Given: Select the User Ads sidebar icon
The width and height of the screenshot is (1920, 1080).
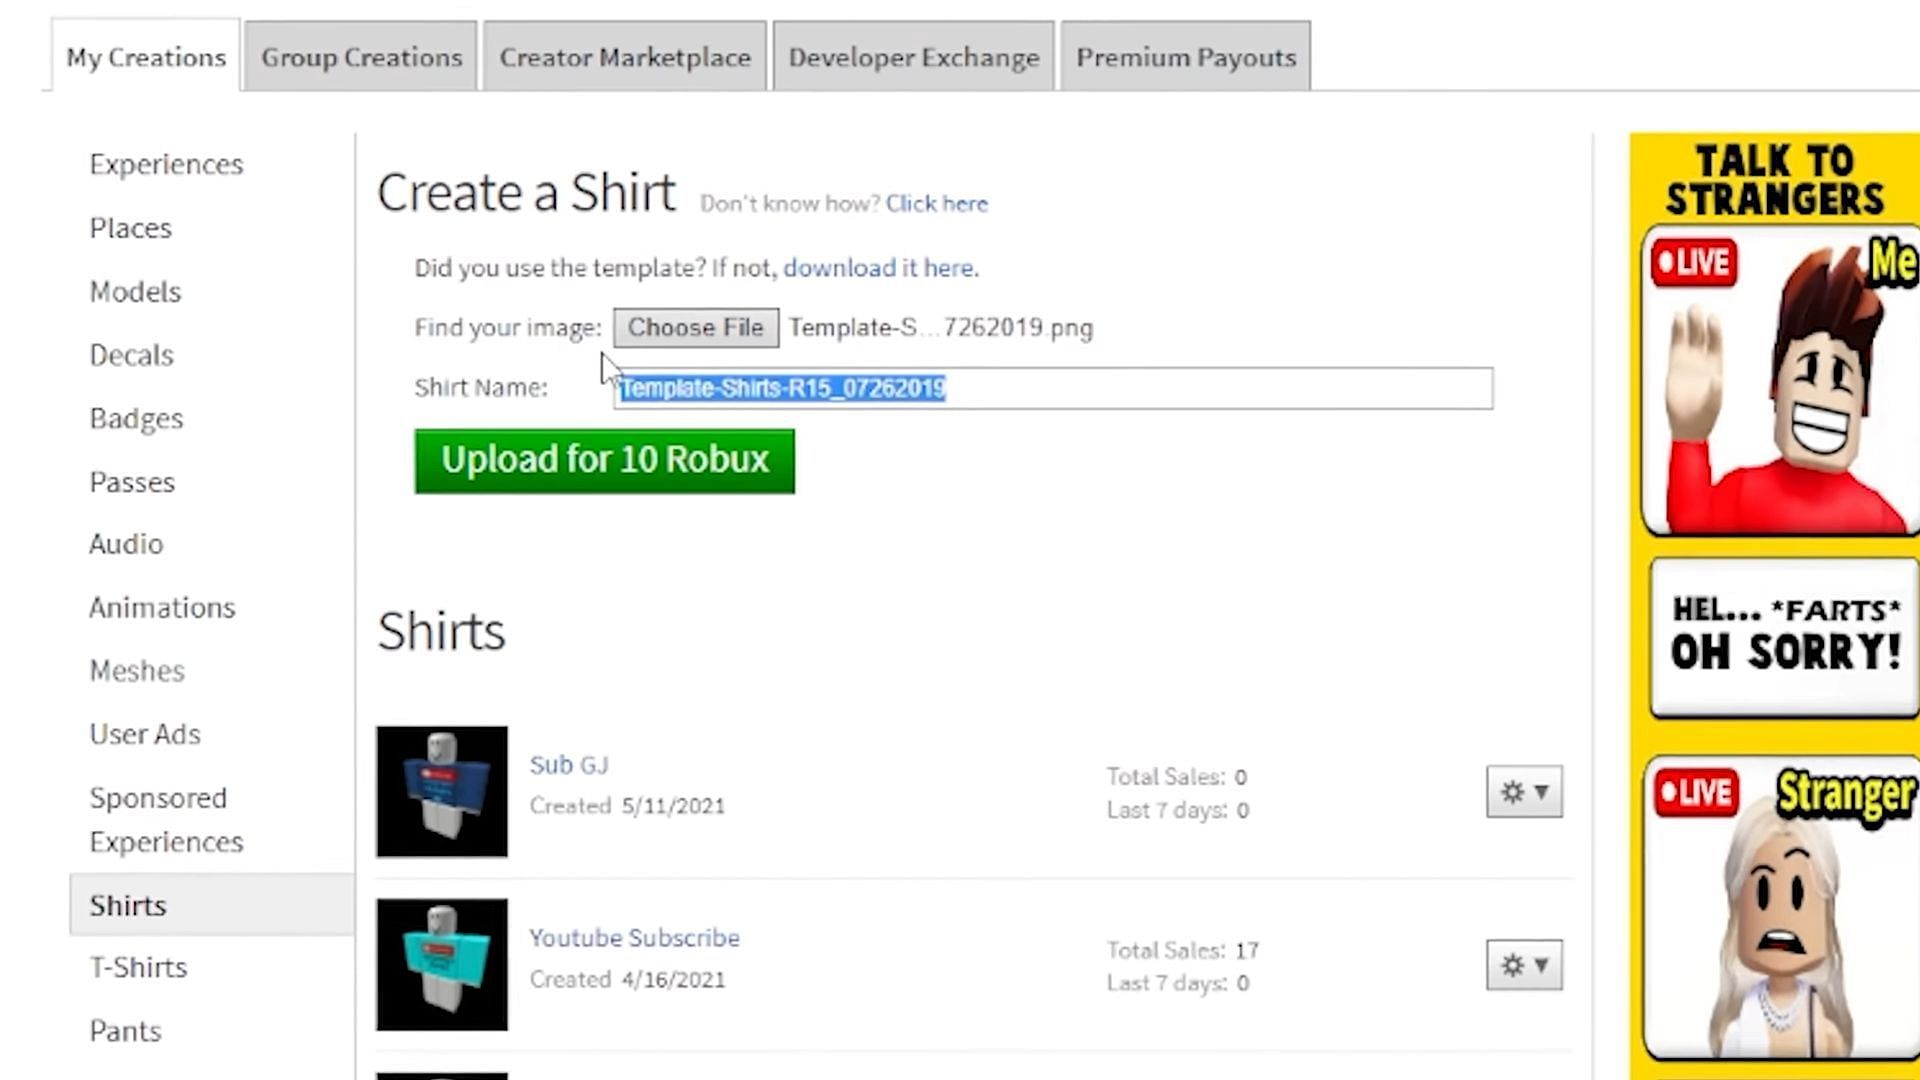Looking at the screenshot, I should (144, 733).
